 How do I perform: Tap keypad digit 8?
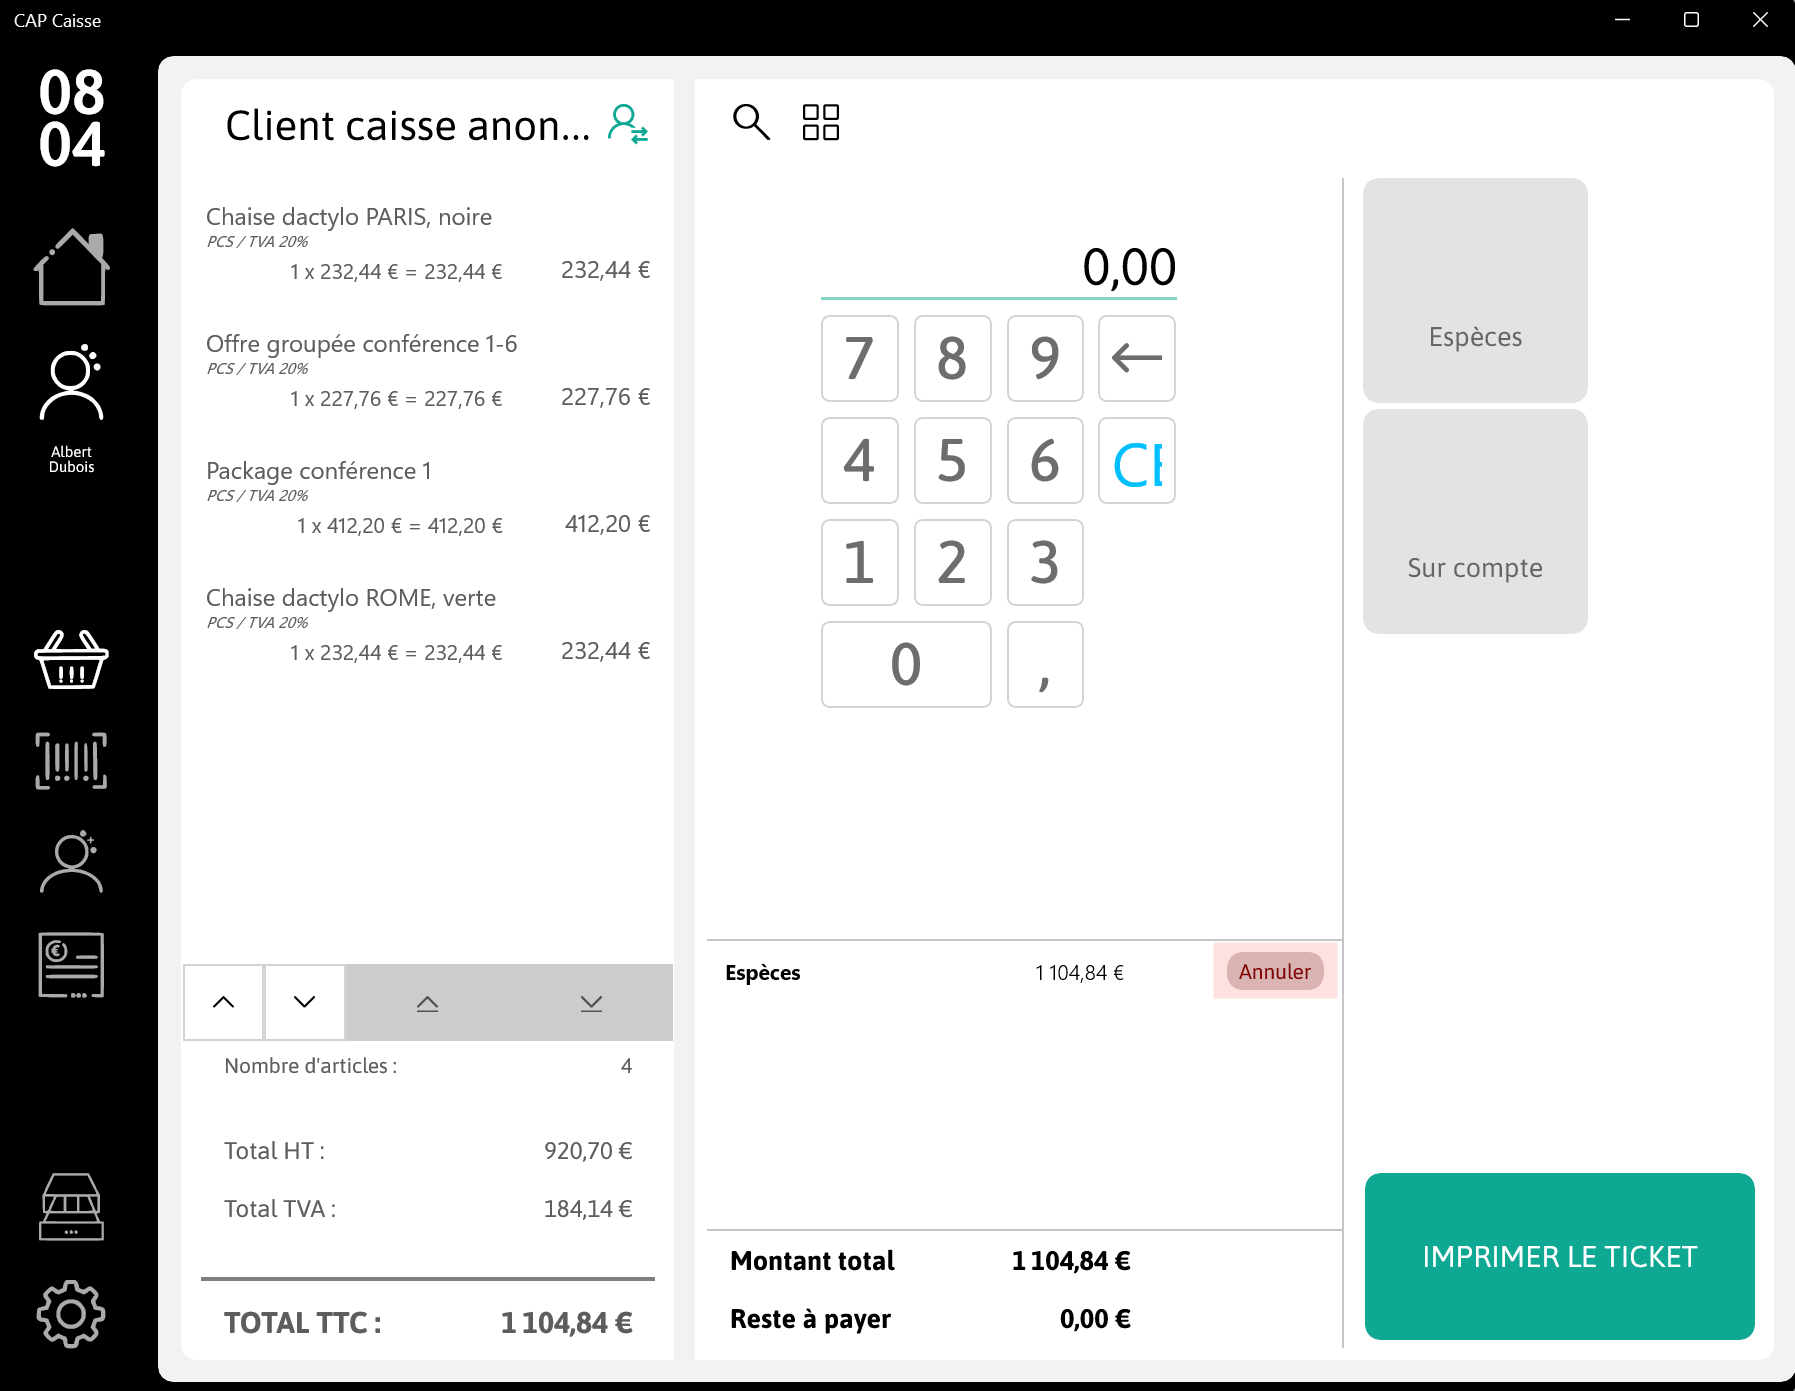click(953, 358)
